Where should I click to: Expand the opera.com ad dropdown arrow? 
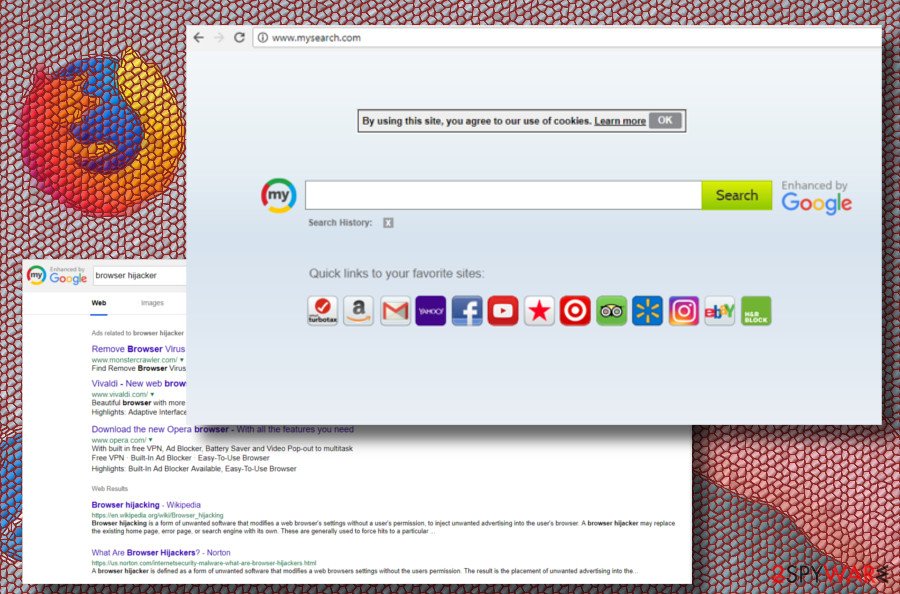tap(150, 440)
